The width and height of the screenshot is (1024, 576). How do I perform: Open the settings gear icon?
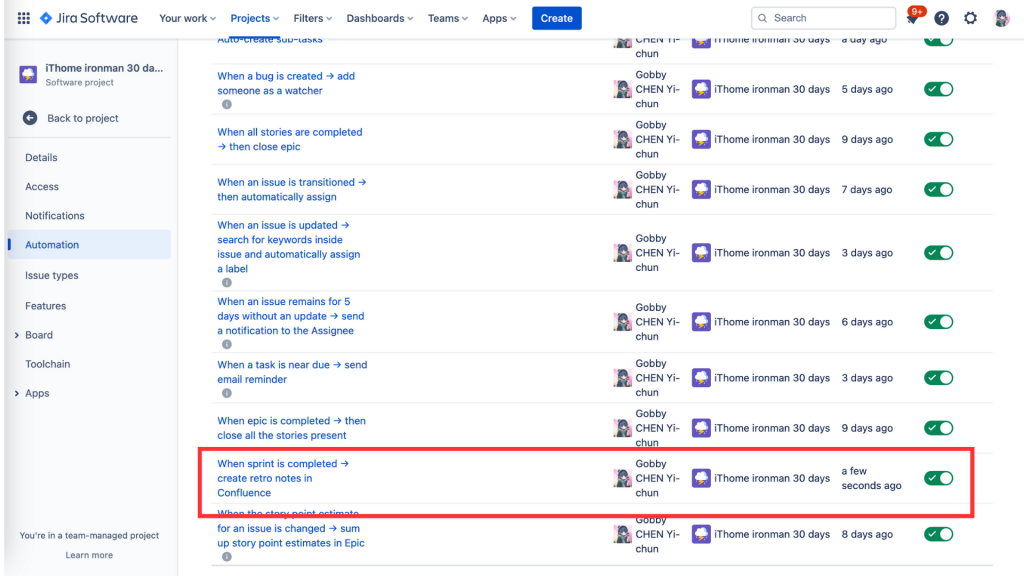pos(970,18)
